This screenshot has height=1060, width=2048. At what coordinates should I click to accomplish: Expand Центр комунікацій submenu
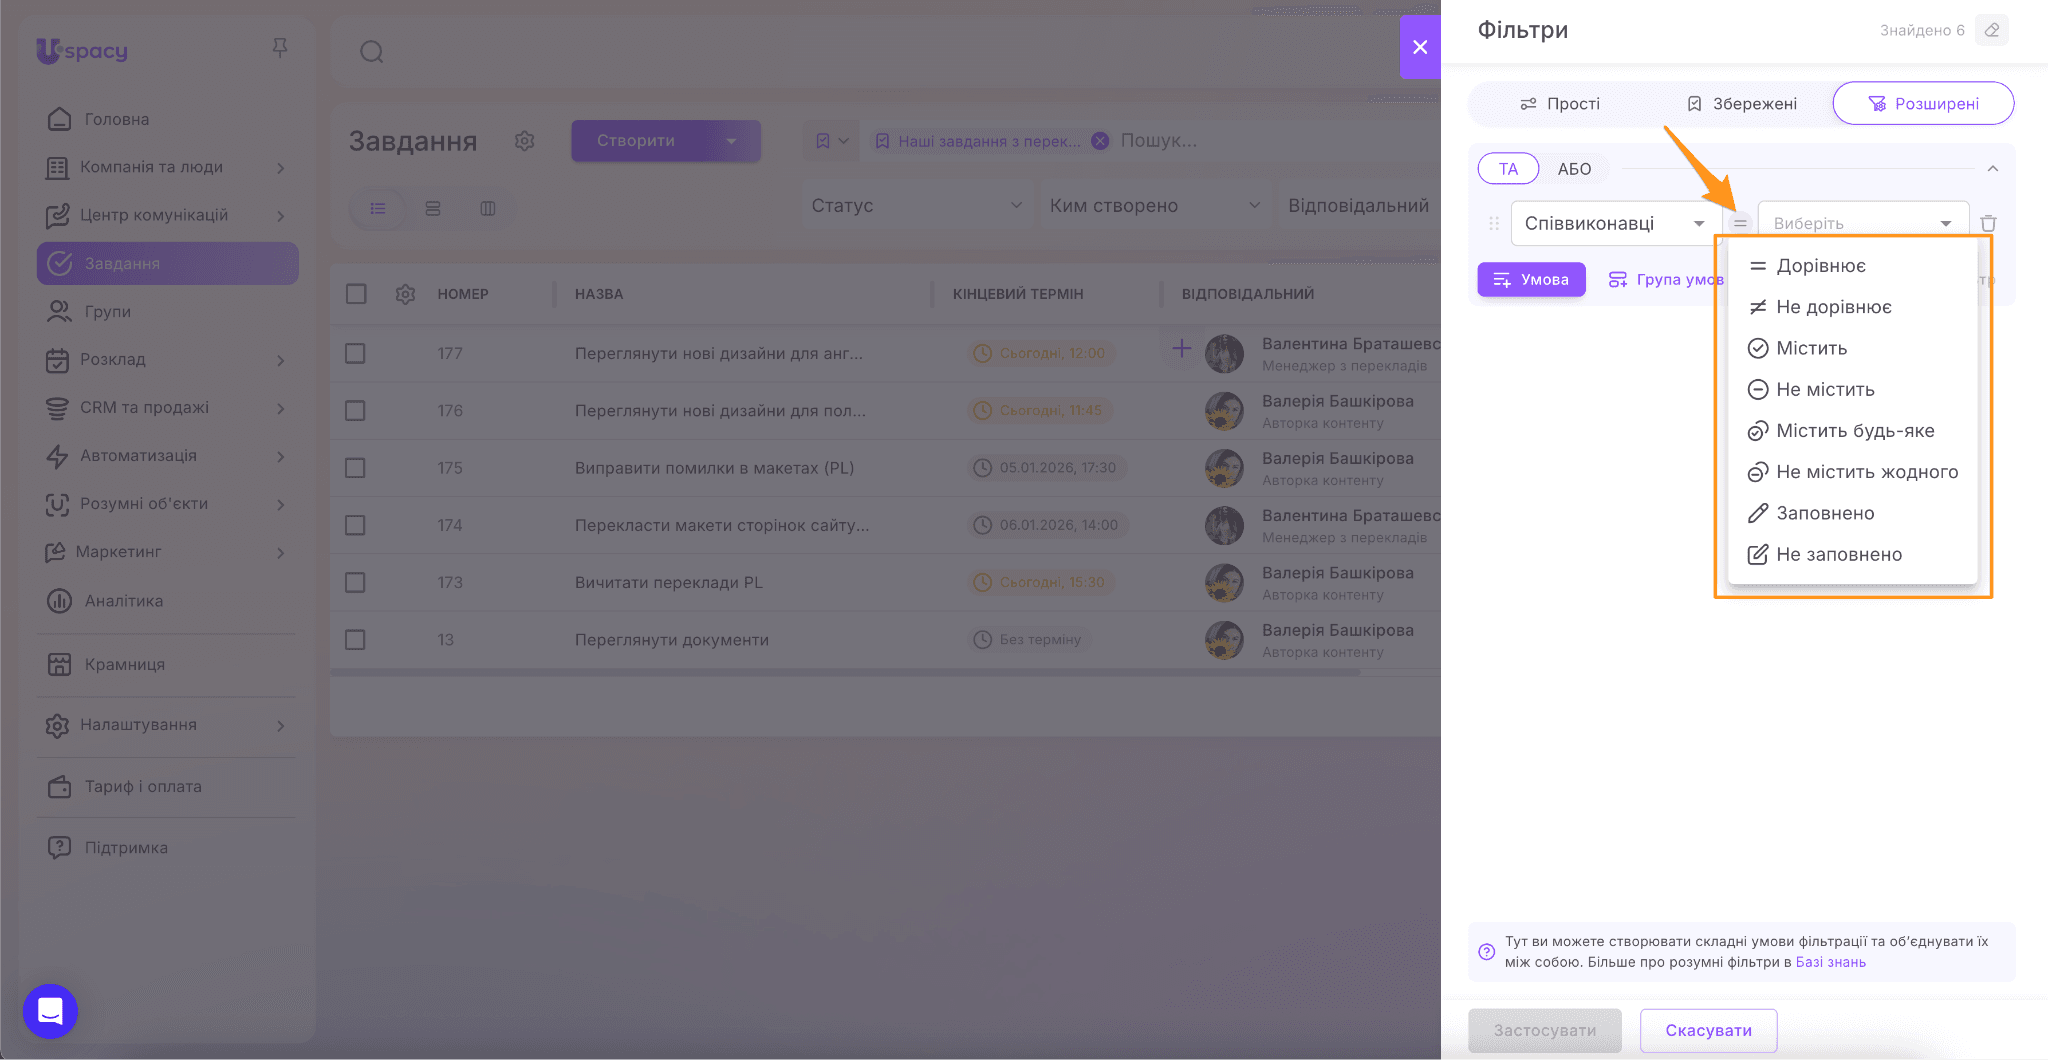281,216
